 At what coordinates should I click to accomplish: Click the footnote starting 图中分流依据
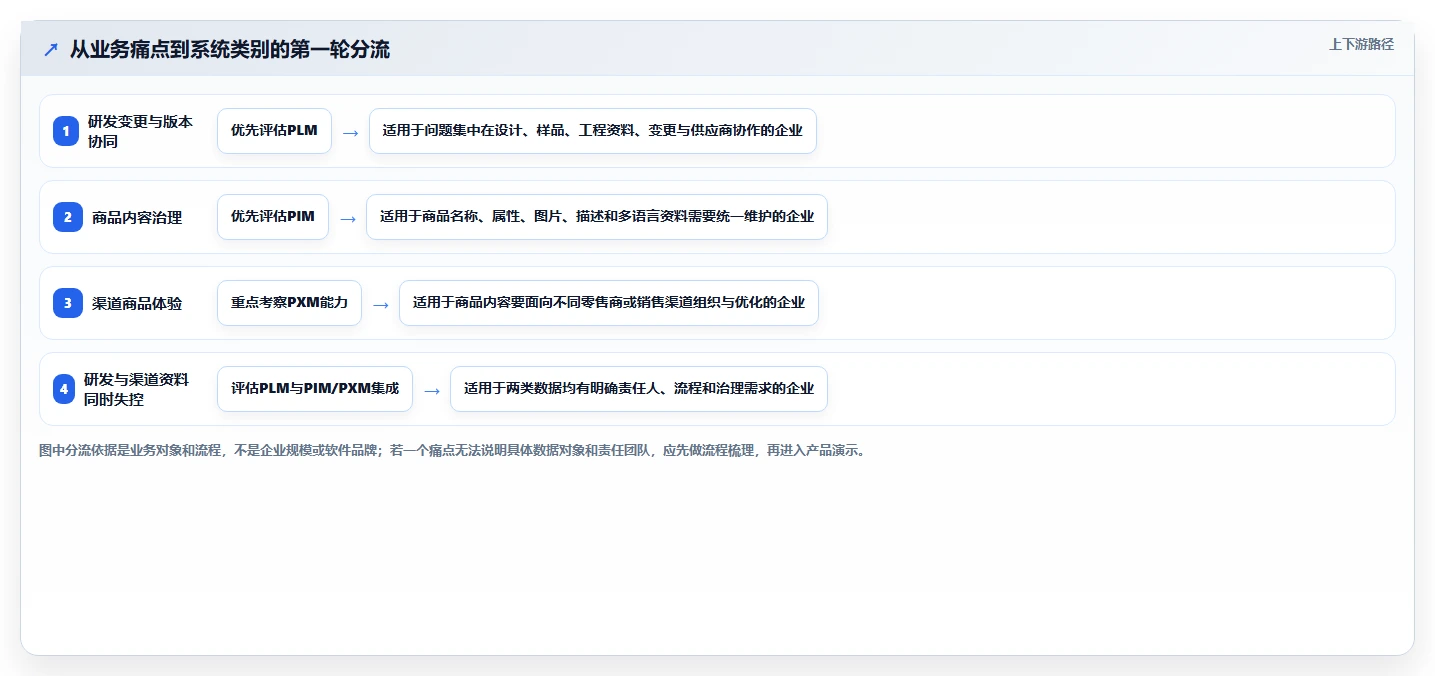coord(452,450)
